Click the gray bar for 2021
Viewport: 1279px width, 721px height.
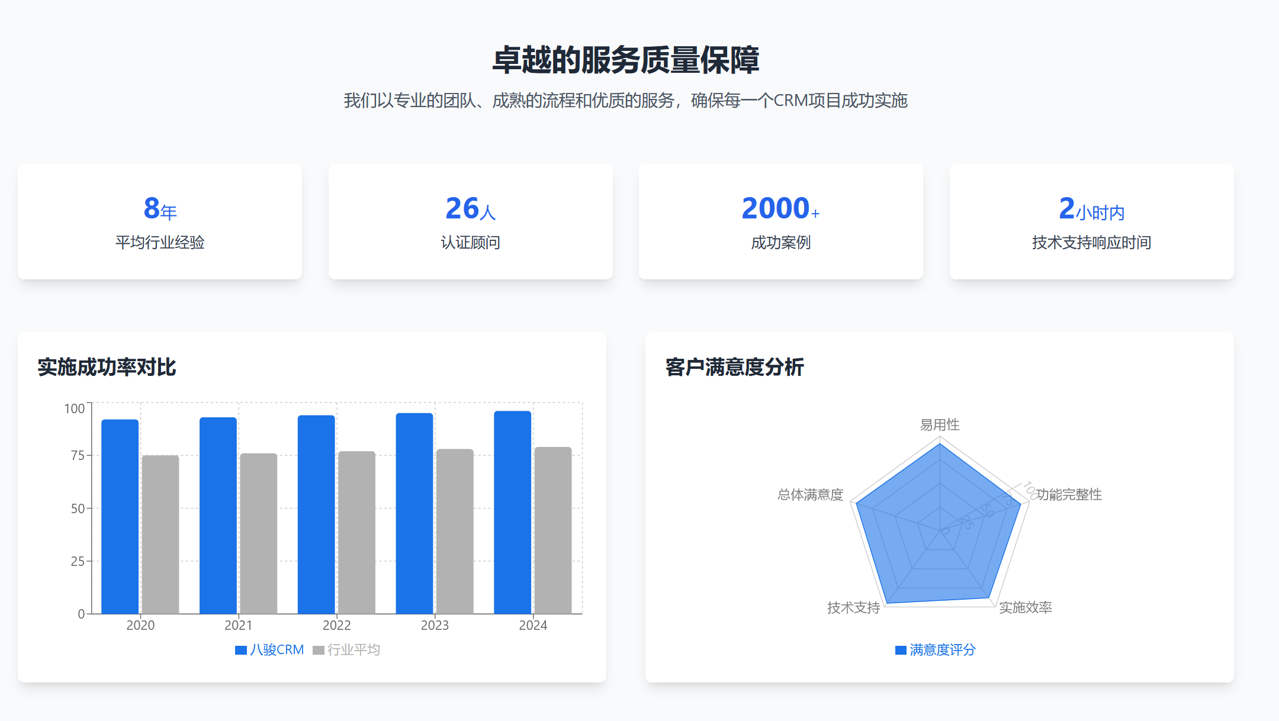point(259,534)
